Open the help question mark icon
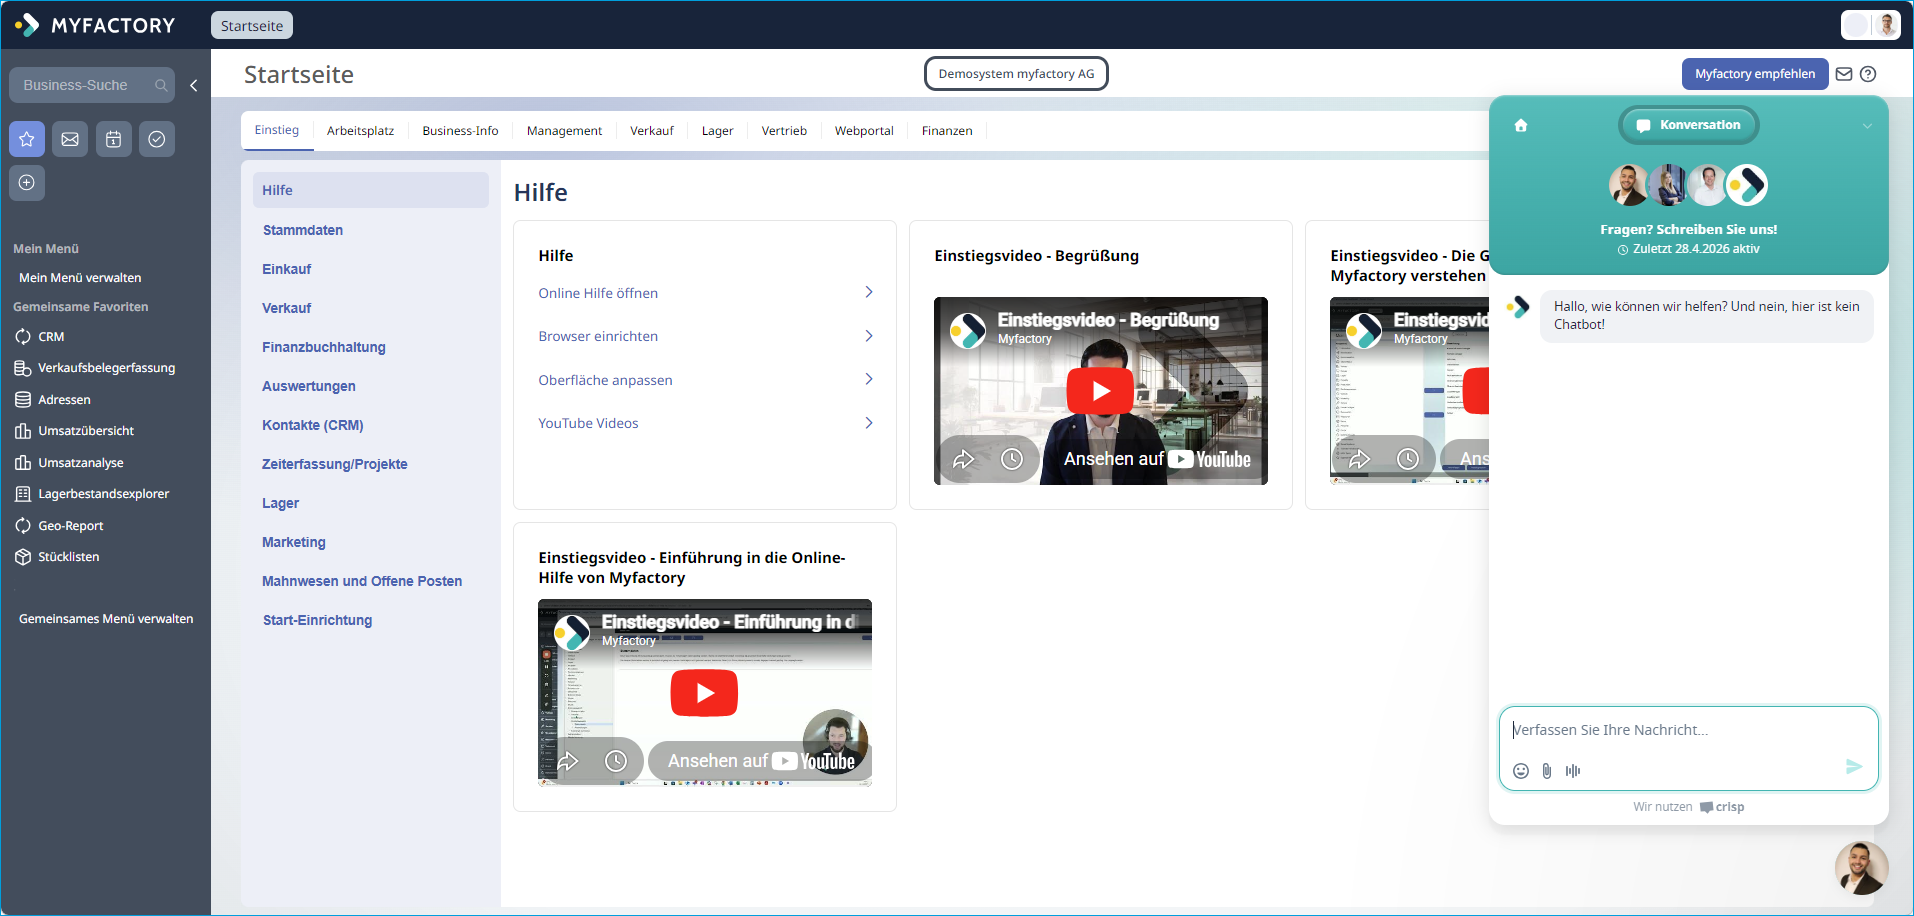 coord(1868,74)
